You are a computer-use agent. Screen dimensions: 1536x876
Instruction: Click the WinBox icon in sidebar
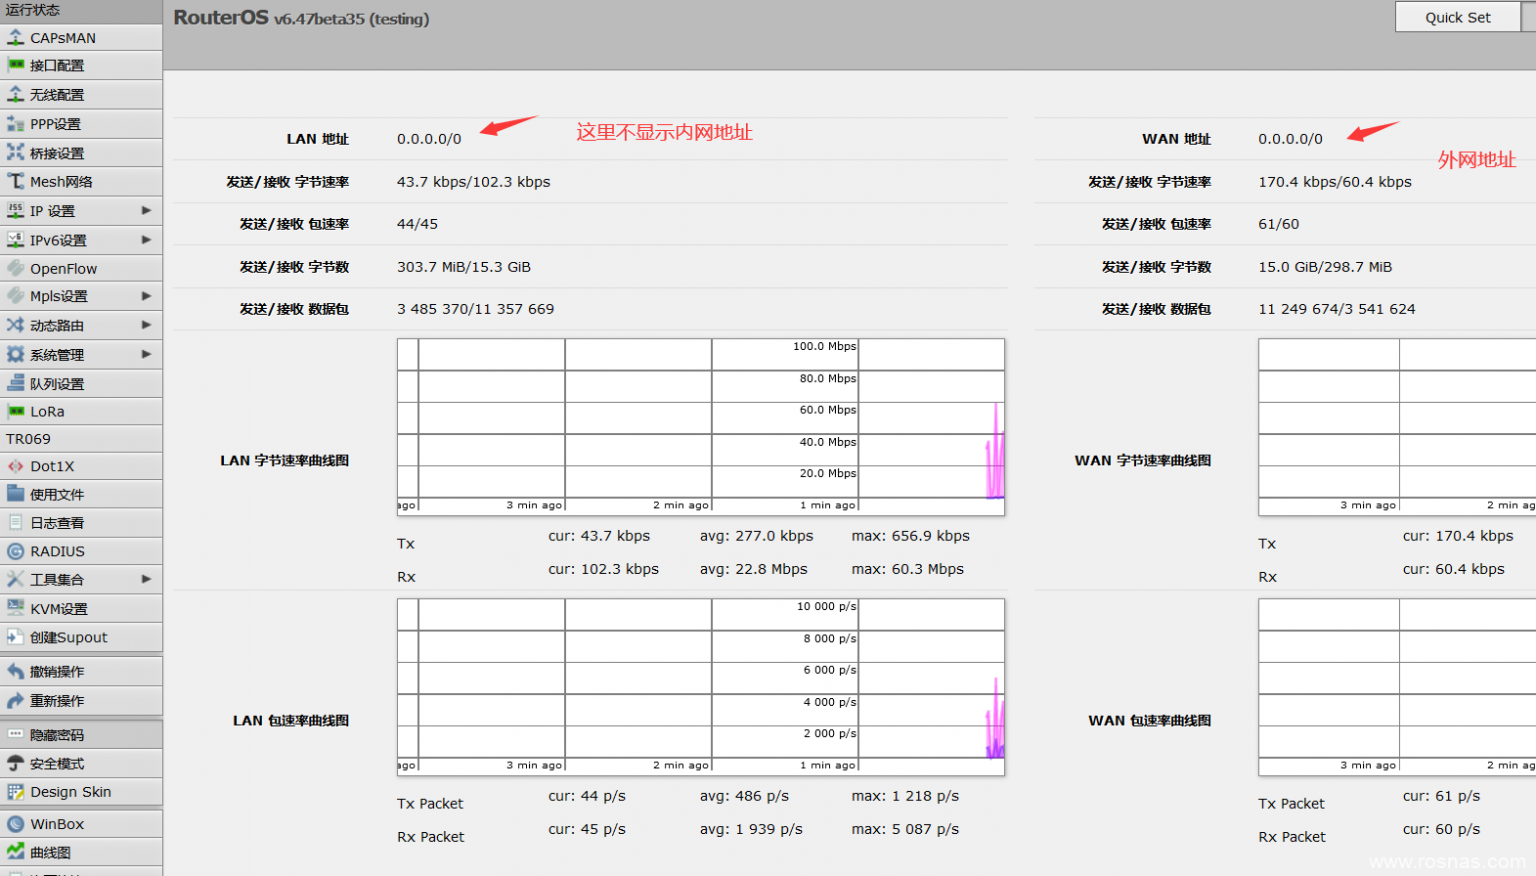[15, 824]
